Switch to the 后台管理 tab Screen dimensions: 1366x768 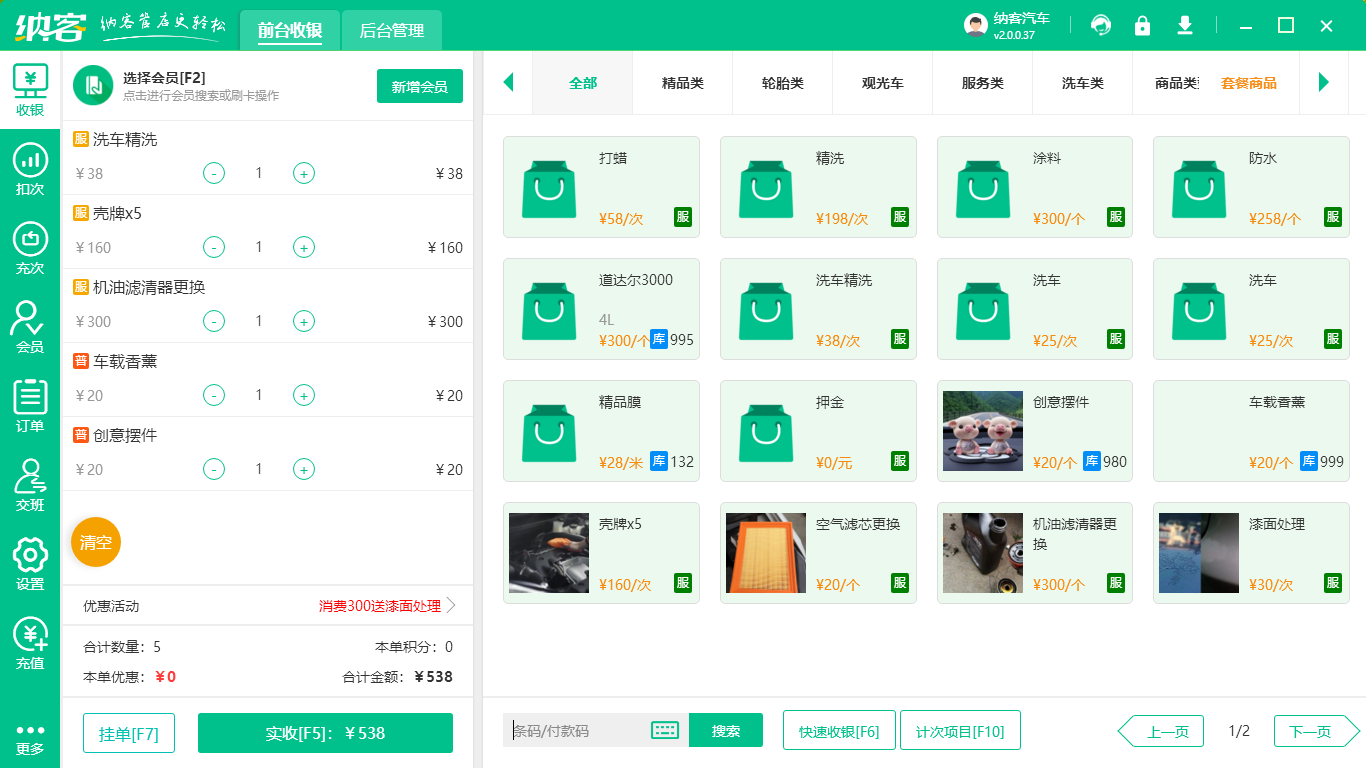(x=390, y=31)
